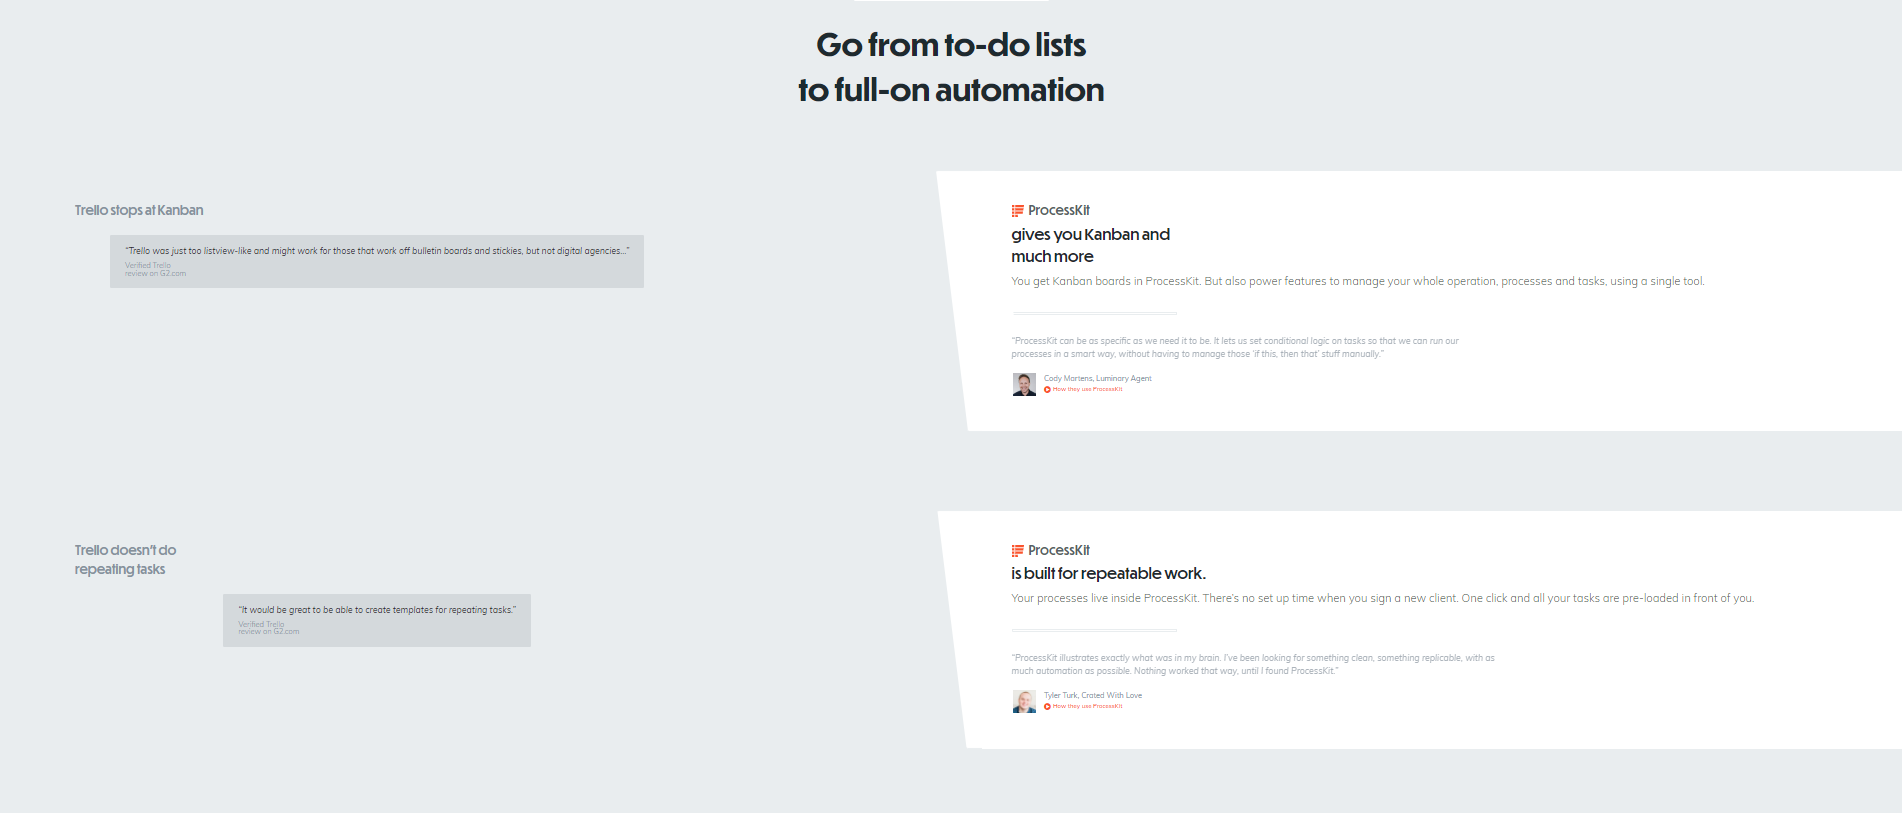1902x813 pixels.
Task: Click the 'is built for repeatable work.' heading
Action: (x=1108, y=574)
